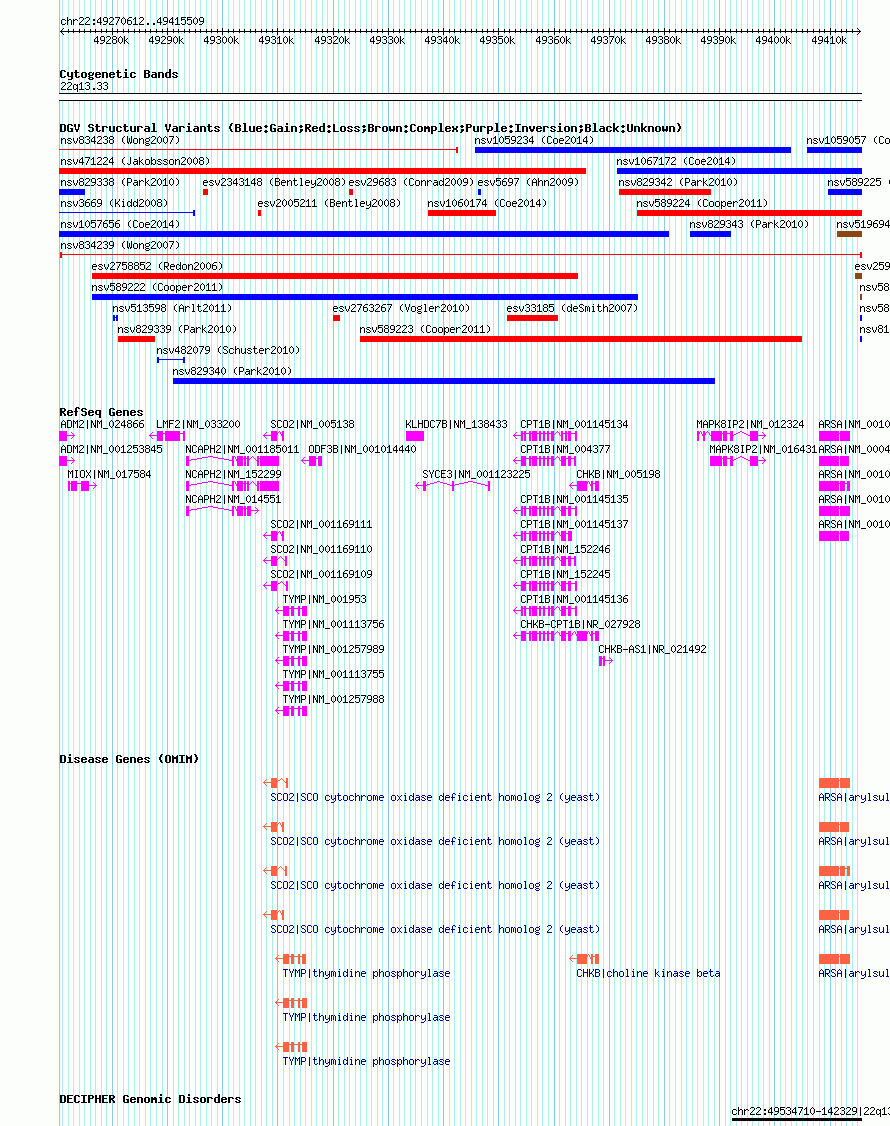Image resolution: width=890 pixels, height=1126 pixels.
Task: Open the TYMP|NM_001953 gene label
Action: 325,599
